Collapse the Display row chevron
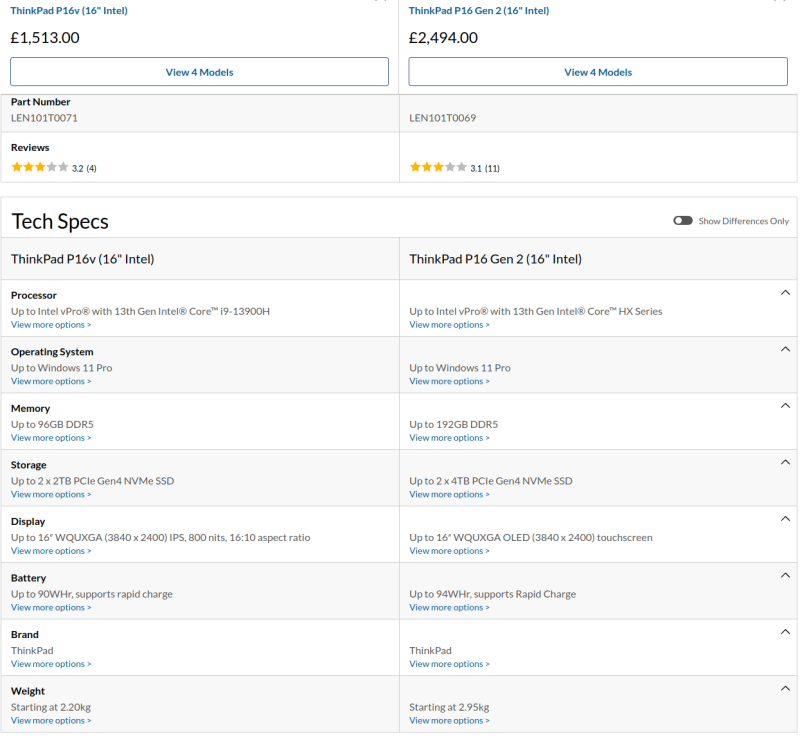Image resolution: width=800 pixels, height=737 pixels. pyautogui.click(x=785, y=519)
